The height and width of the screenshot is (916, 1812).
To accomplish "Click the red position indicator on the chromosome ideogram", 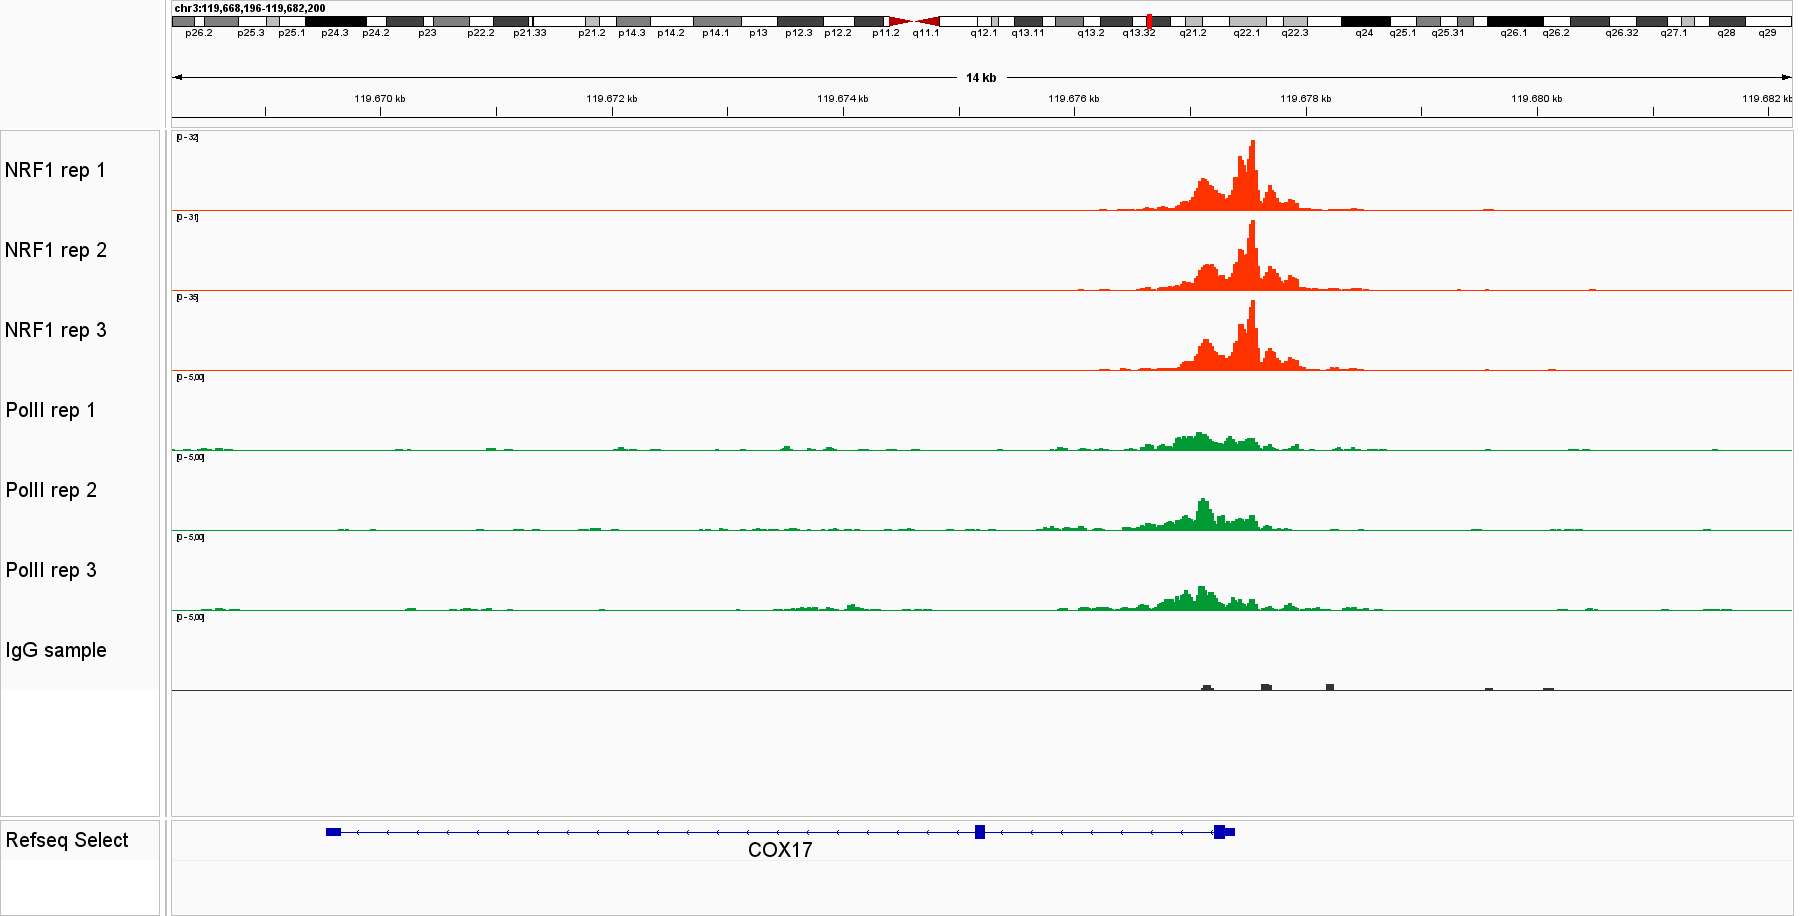I will tap(1149, 21).
